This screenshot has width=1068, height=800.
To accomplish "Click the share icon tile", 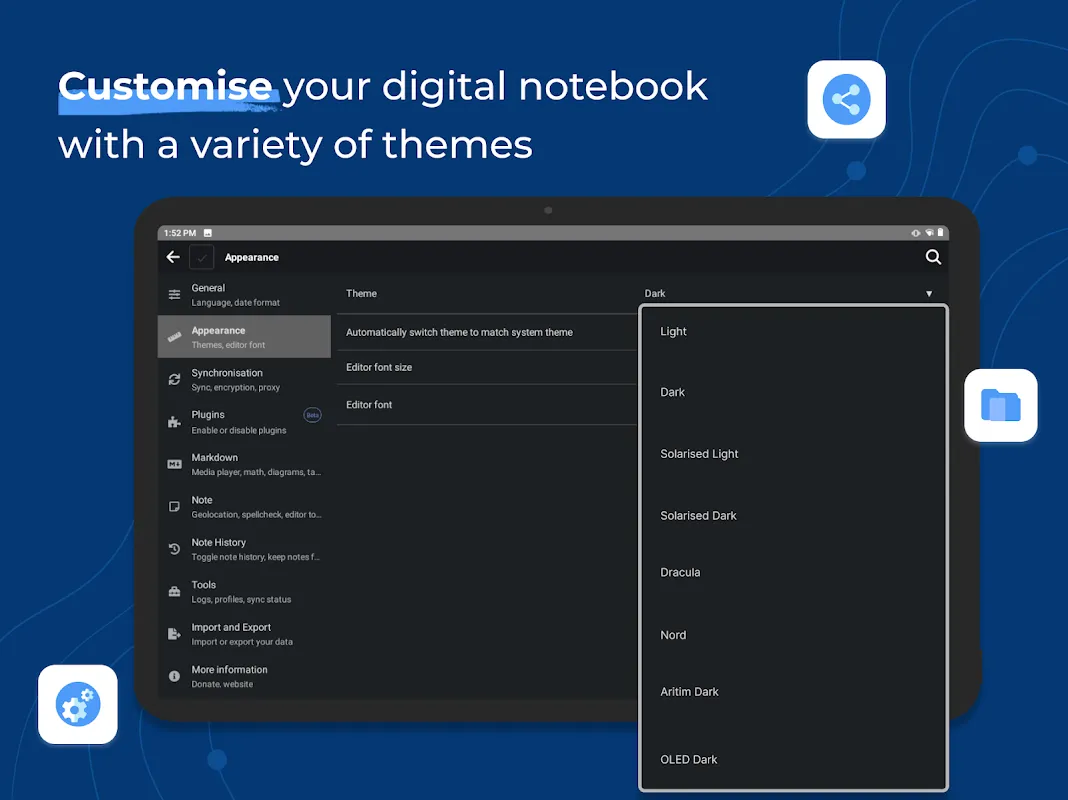I will tap(846, 99).
